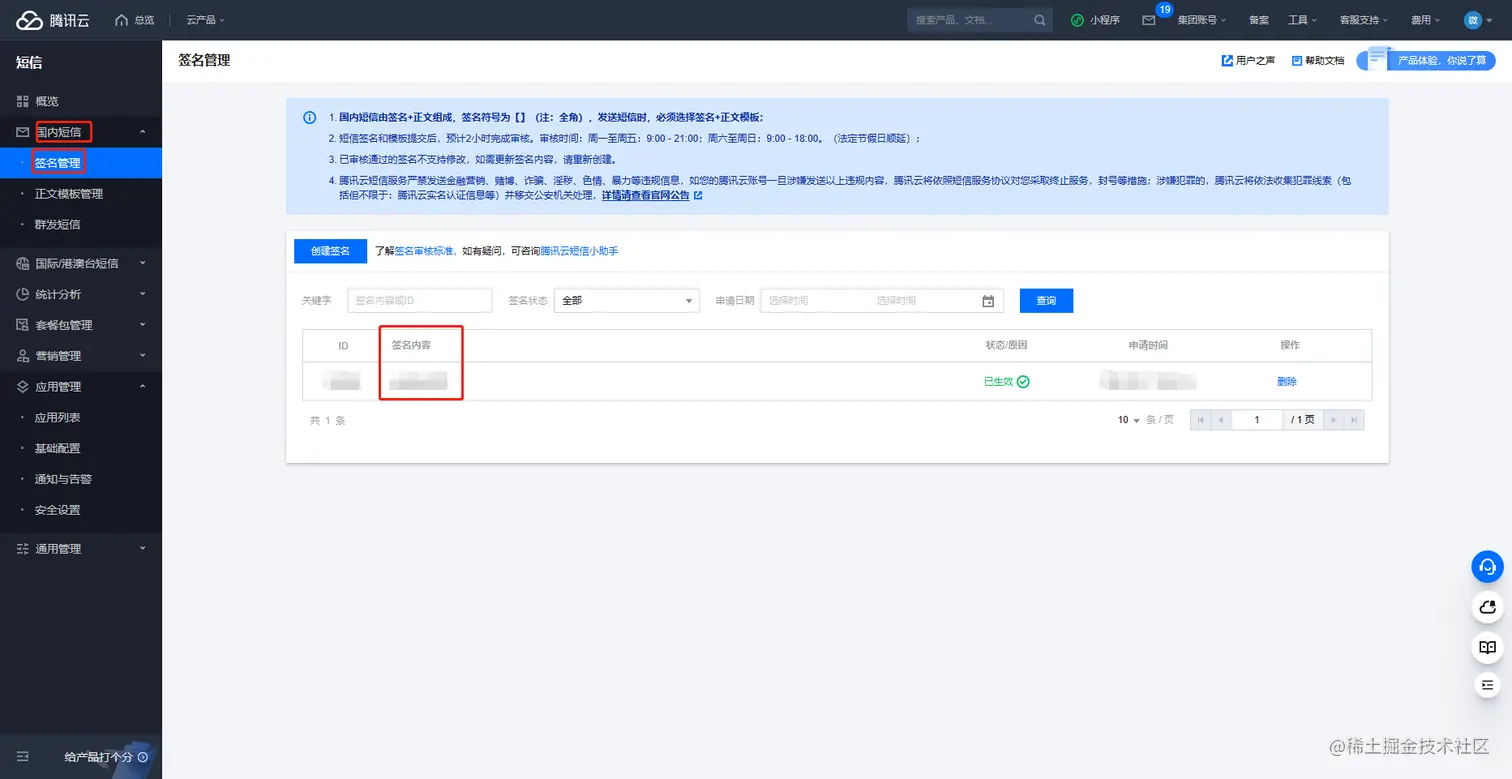The height and width of the screenshot is (779, 1512).
Task: Open the 签名状态 全部 dropdown
Action: click(x=627, y=301)
